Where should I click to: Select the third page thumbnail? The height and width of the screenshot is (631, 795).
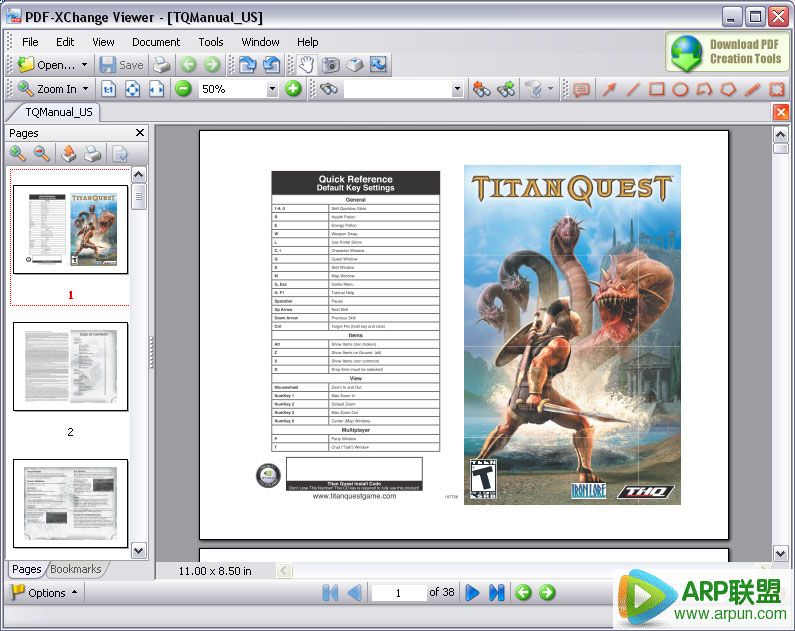pos(70,503)
